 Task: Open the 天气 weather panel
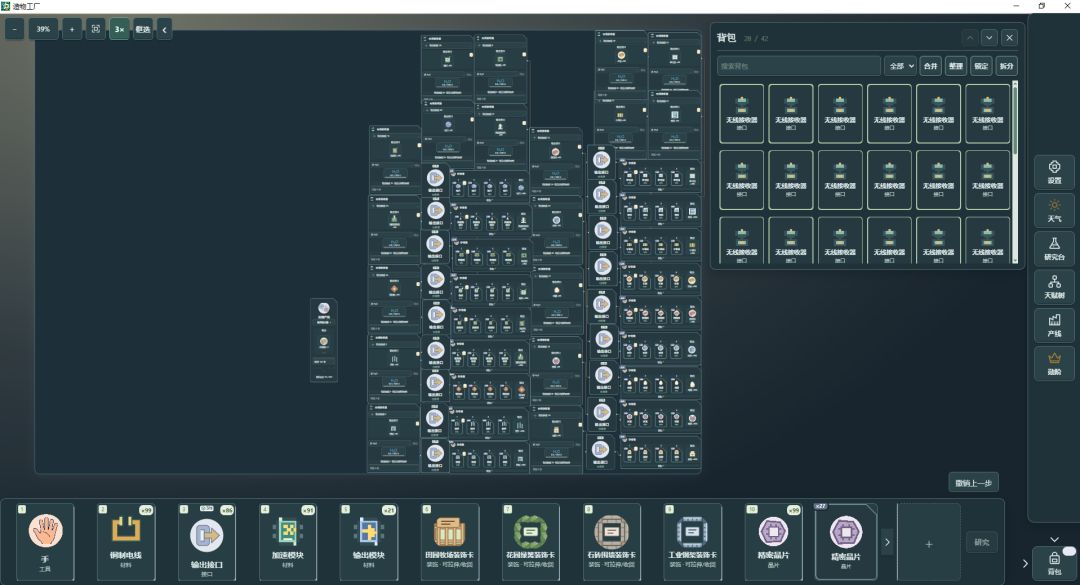(x=1054, y=210)
